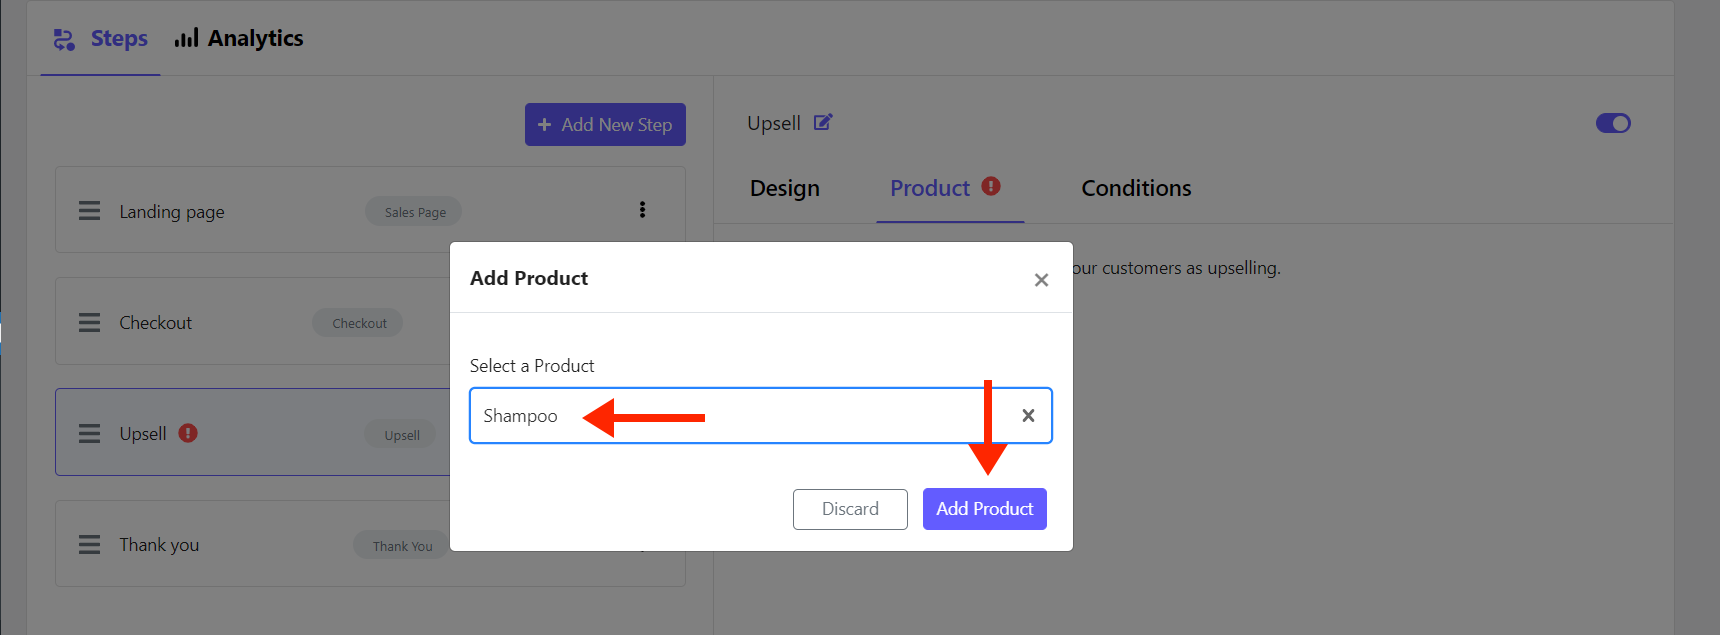
Task: Edit the Upsell step name with pencil icon
Action: coord(823,122)
